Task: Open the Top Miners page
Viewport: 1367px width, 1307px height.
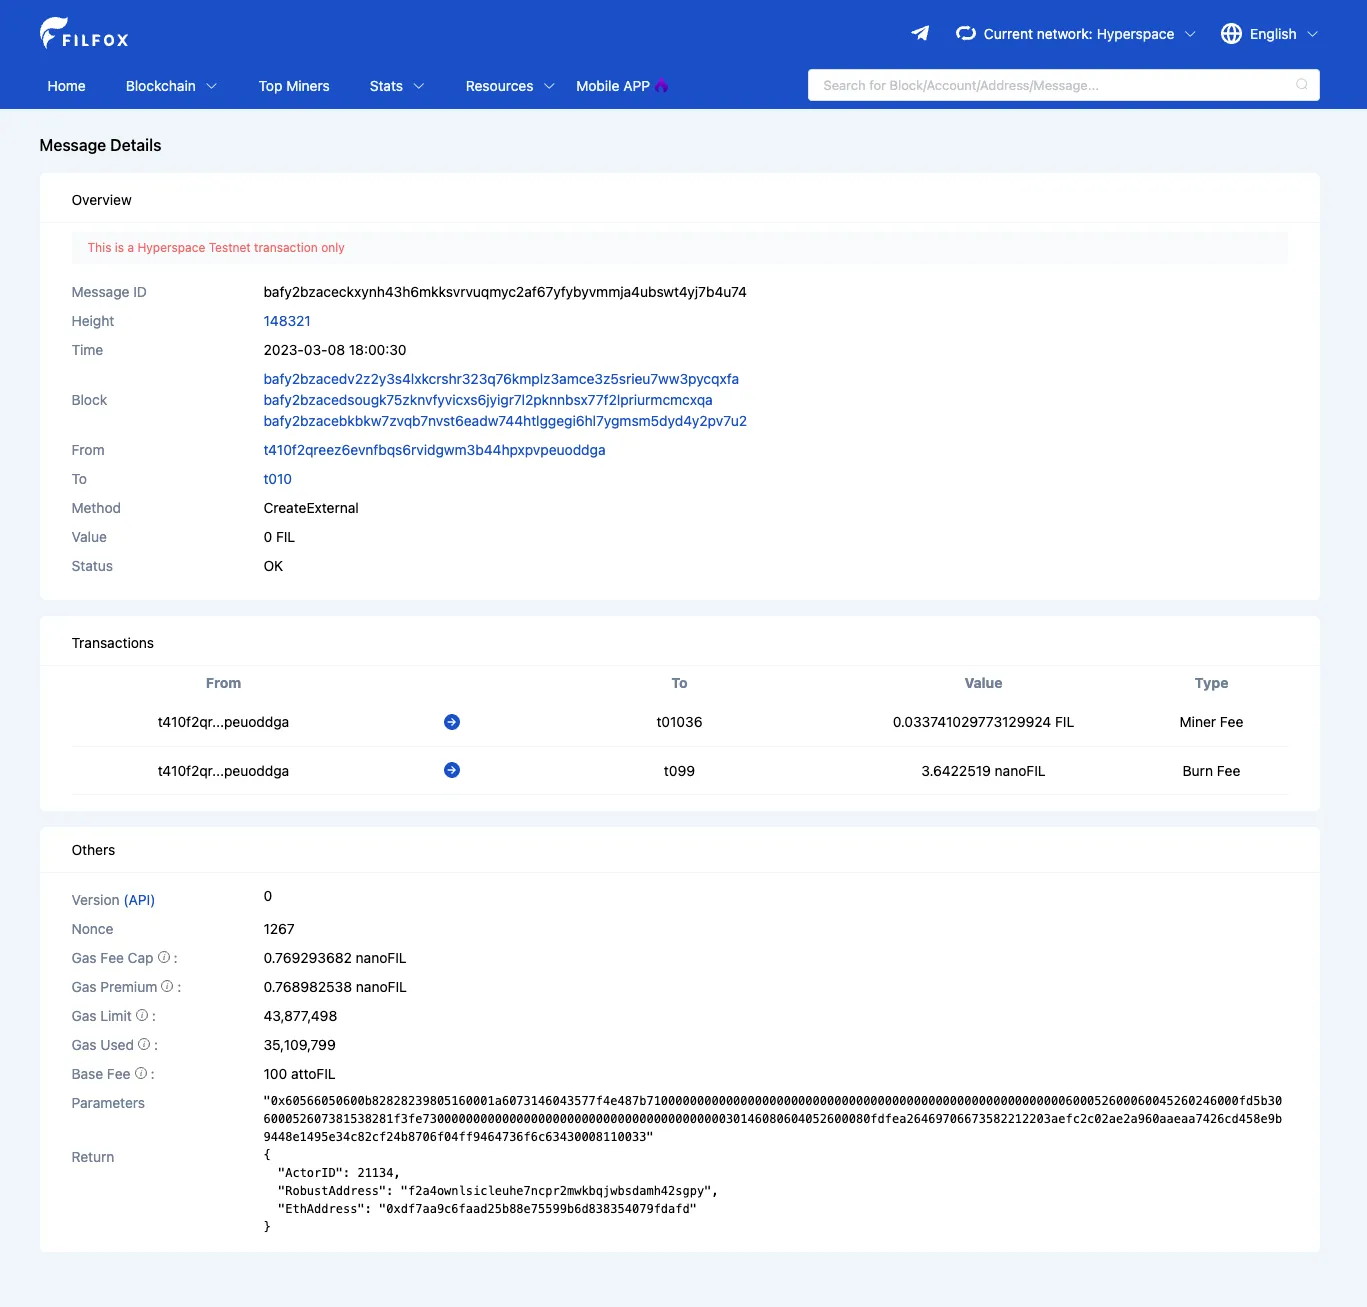Action: click(294, 86)
